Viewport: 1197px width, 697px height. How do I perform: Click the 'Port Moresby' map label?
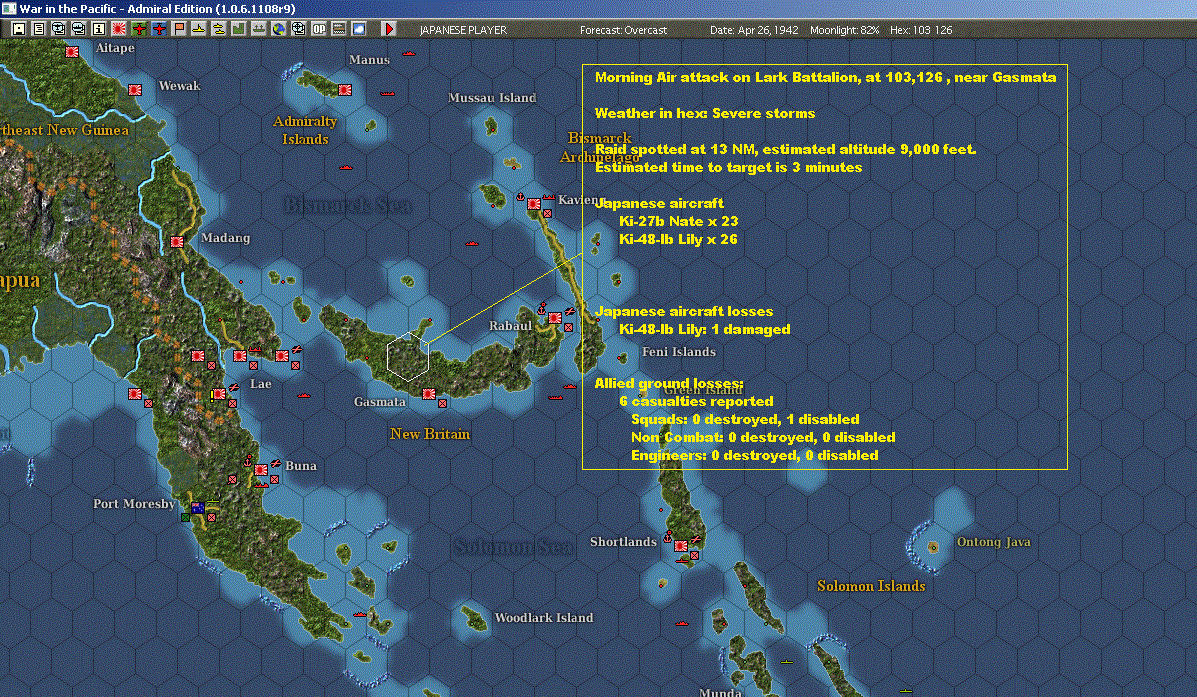coord(134,504)
